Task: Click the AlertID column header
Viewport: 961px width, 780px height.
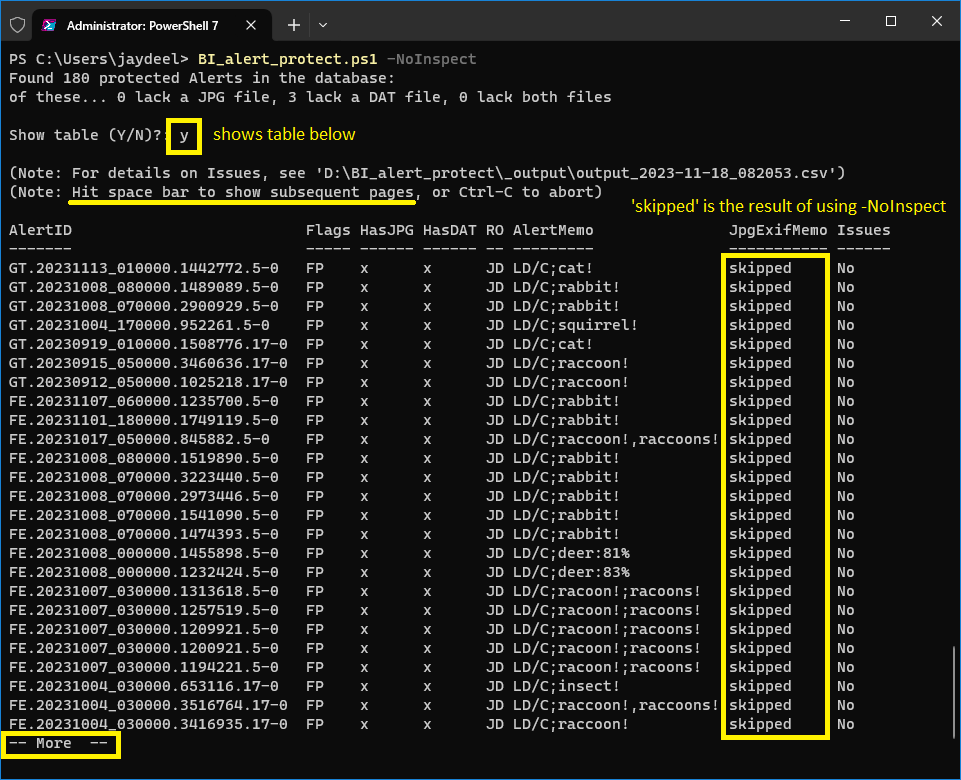Action: [40, 230]
